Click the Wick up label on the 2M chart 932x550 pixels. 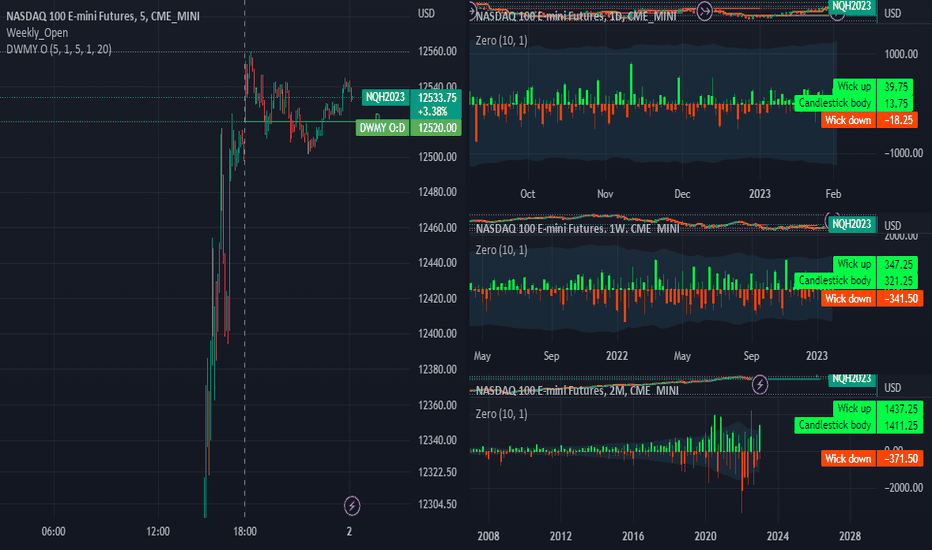(854, 408)
